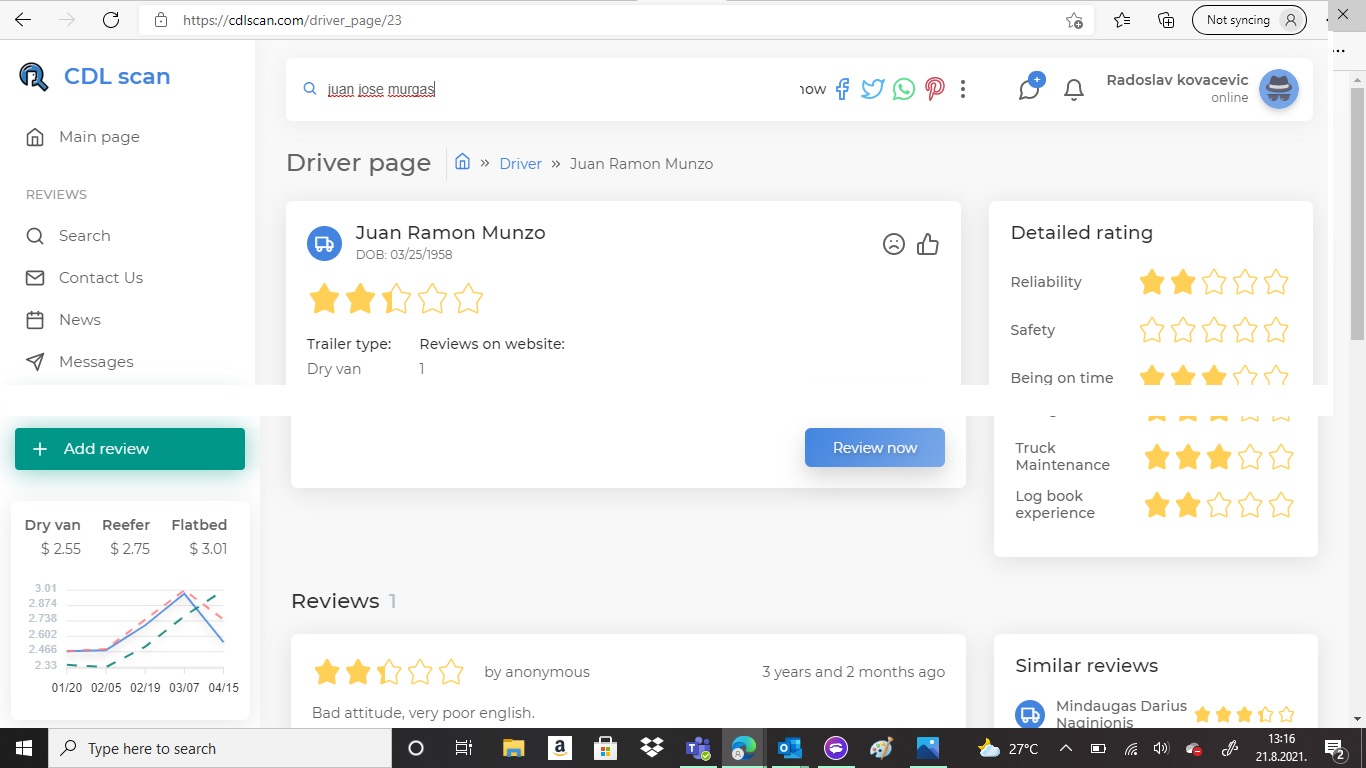Click the WhatsApp share icon
This screenshot has width=1366, height=768.
[904, 89]
